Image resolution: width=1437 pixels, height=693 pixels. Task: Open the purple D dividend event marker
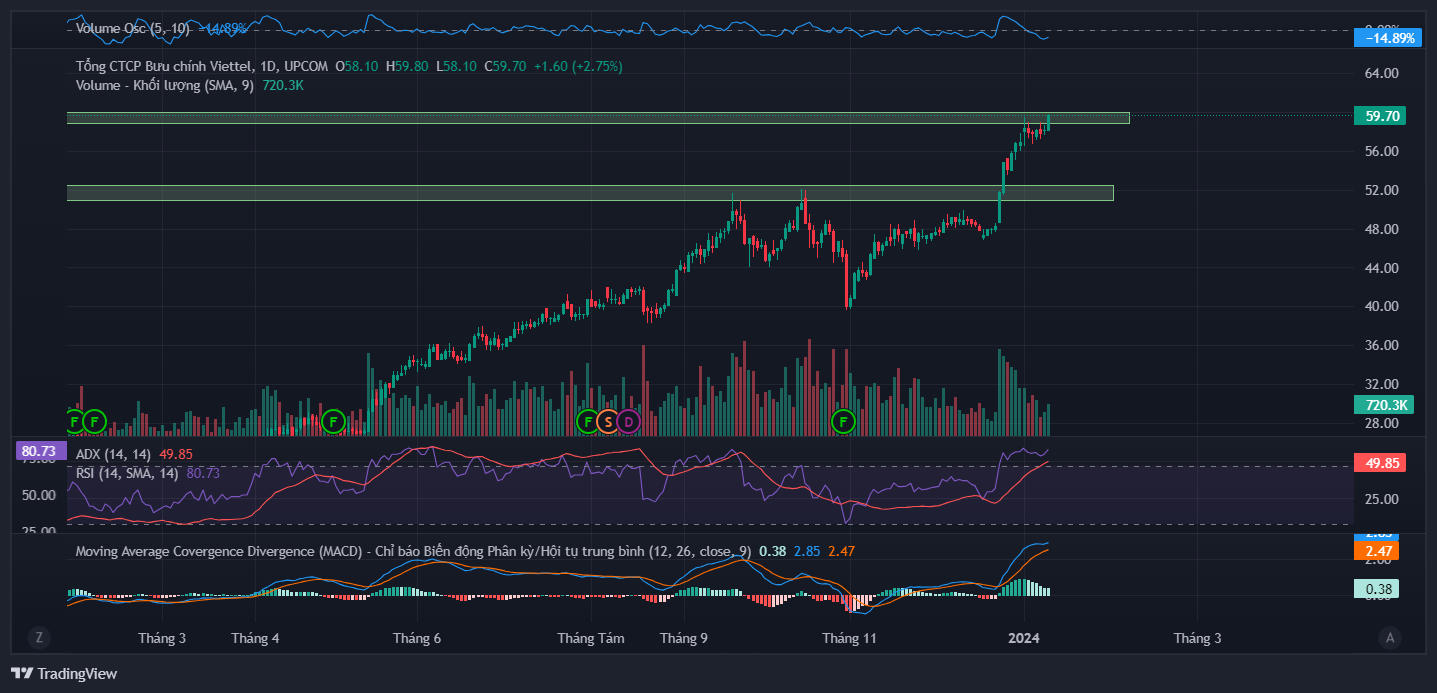click(627, 421)
